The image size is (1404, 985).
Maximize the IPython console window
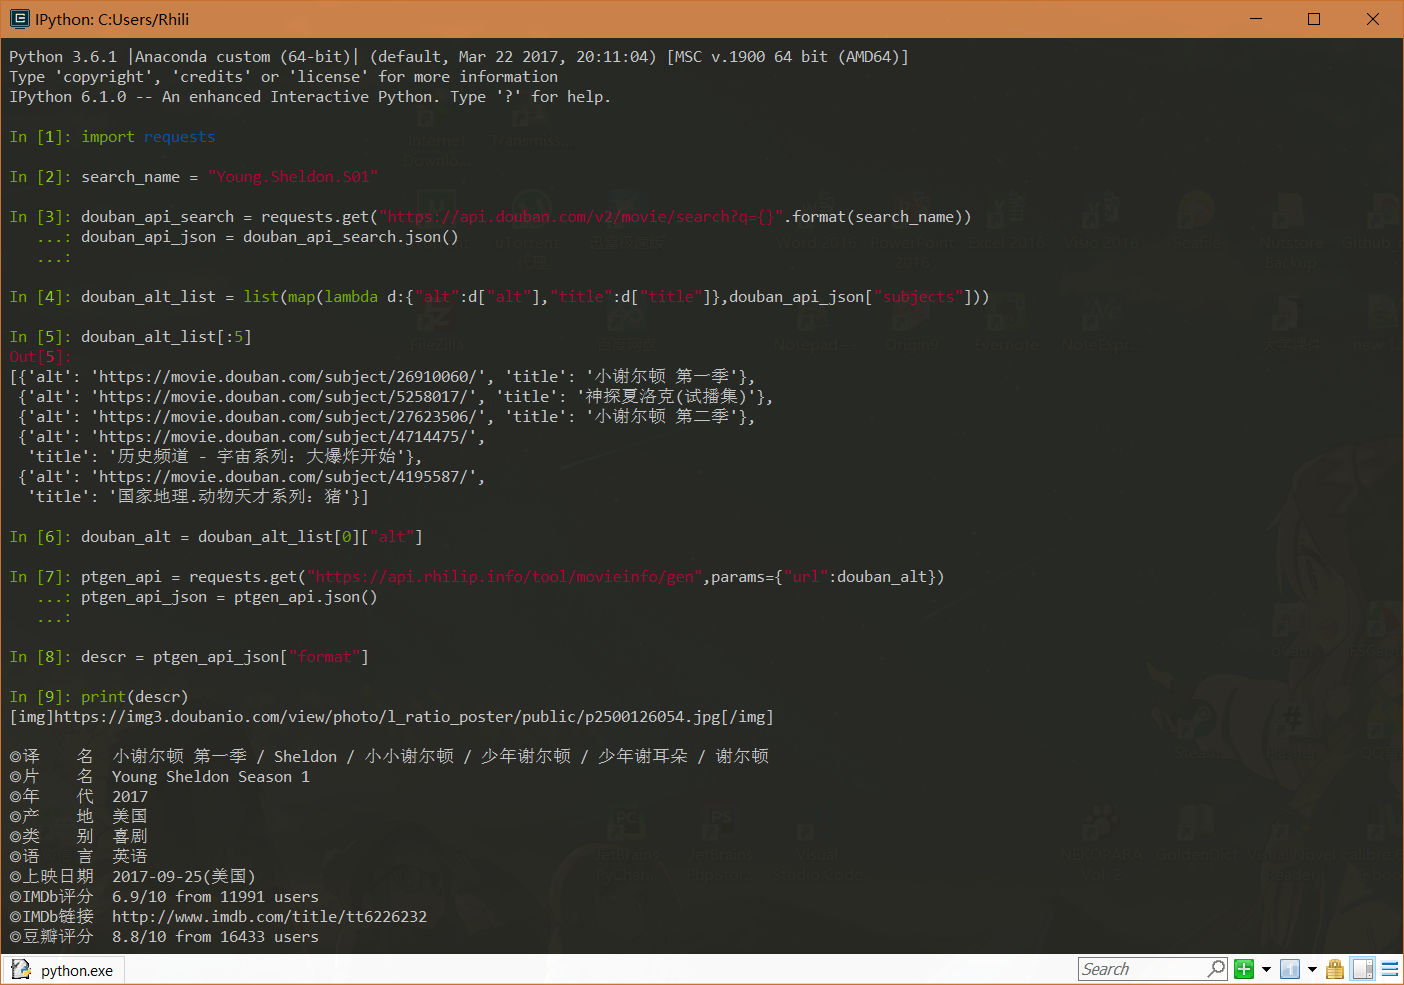pos(1314,19)
